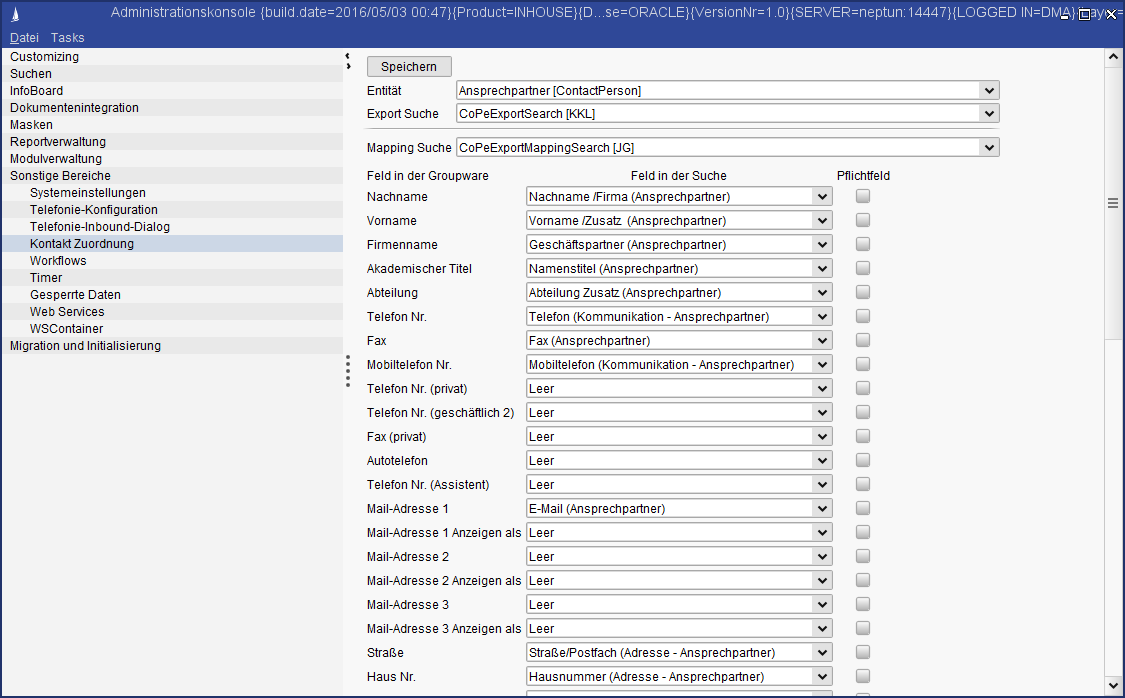Viewport: 1125px width, 698px height.
Task: Enable Pflichtfeld checkbox for Nachname
Action: [x=862, y=196]
